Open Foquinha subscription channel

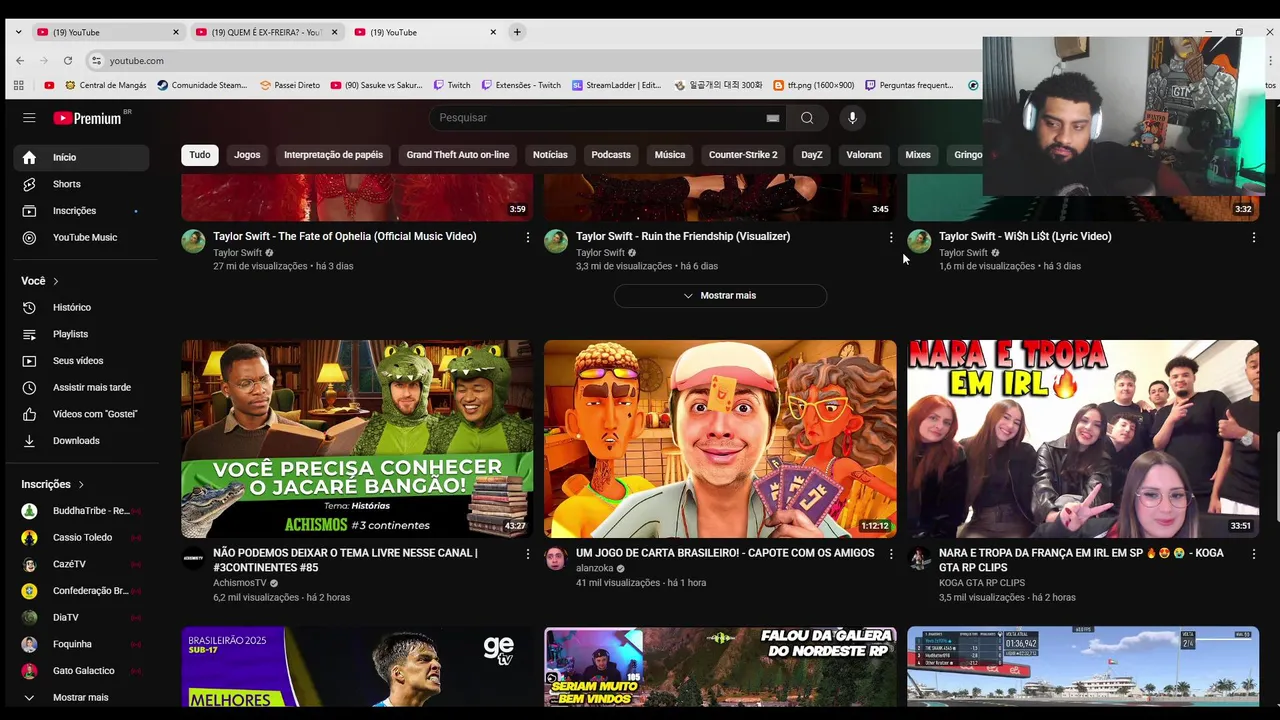click(82, 644)
